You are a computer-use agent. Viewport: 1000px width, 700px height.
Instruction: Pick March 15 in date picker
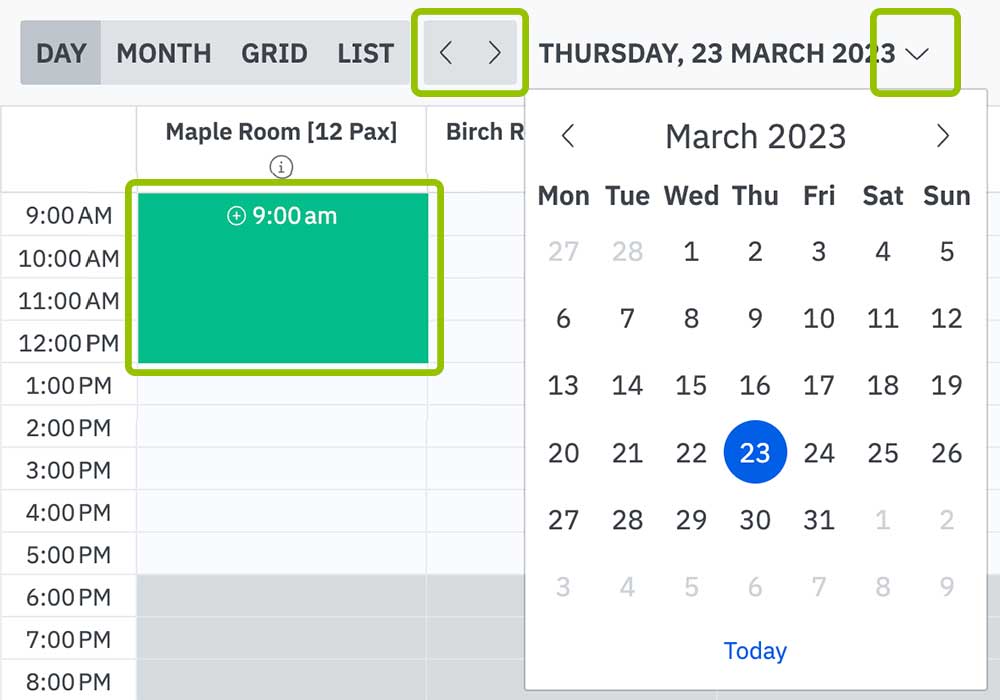point(691,386)
